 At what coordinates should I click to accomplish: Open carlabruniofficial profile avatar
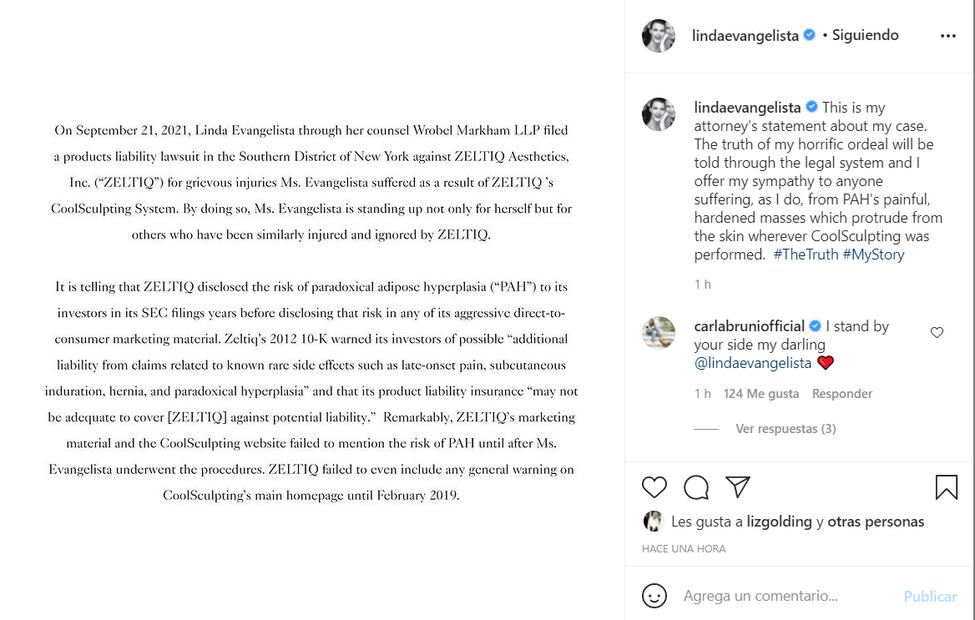coord(658,332)
